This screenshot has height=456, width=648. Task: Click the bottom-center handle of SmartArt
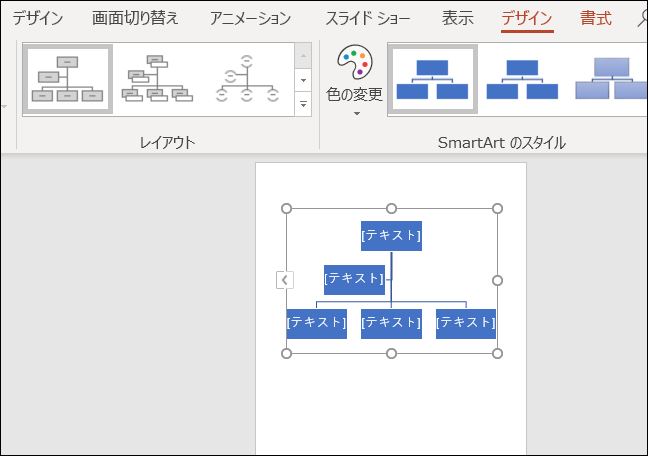[x=391, y=353]
